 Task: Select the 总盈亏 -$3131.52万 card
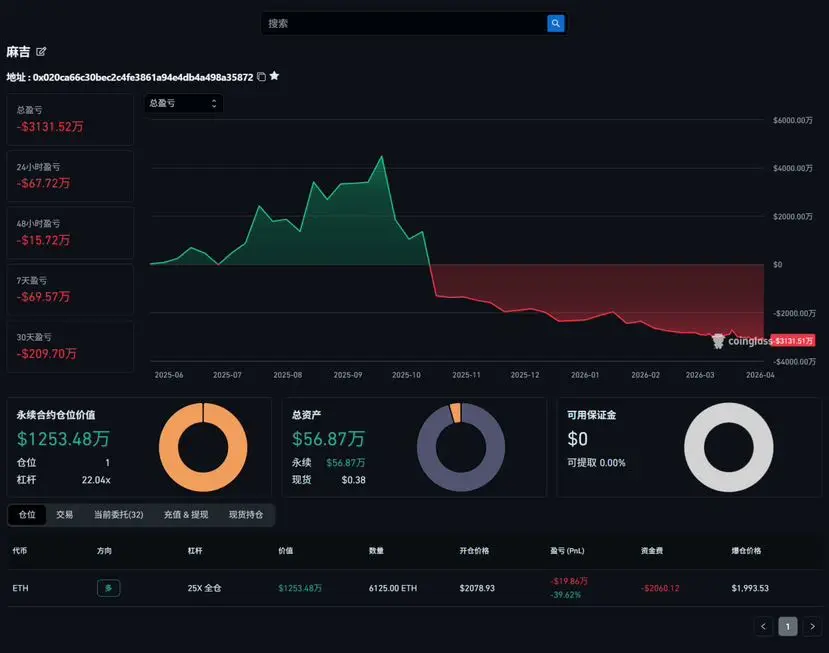pyautogui.click(x=70, y=119)
